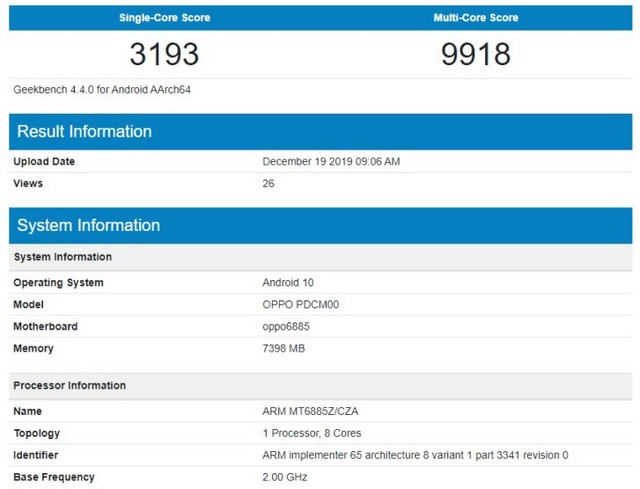The height and width of the screenshot is (489, 640).
Task: Select the 2.00 GHz frequency value
Action: (285, 477)
